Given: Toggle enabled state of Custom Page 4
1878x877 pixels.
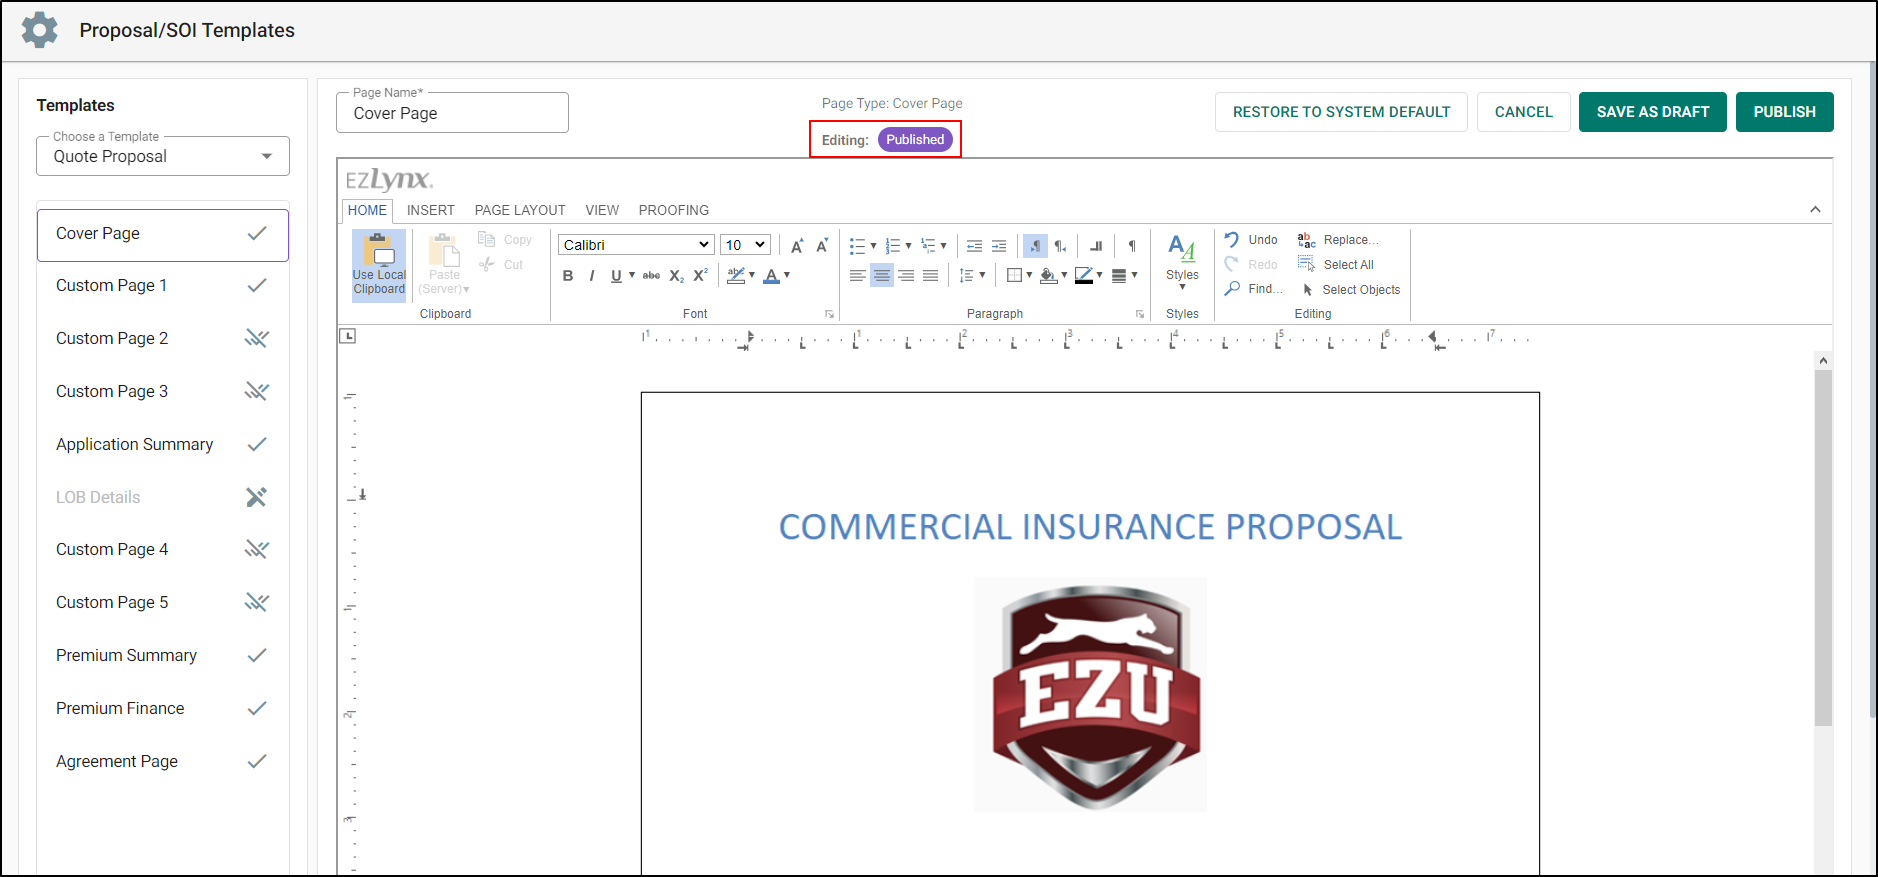Looking at the screenshot, I should click(257, 549).
